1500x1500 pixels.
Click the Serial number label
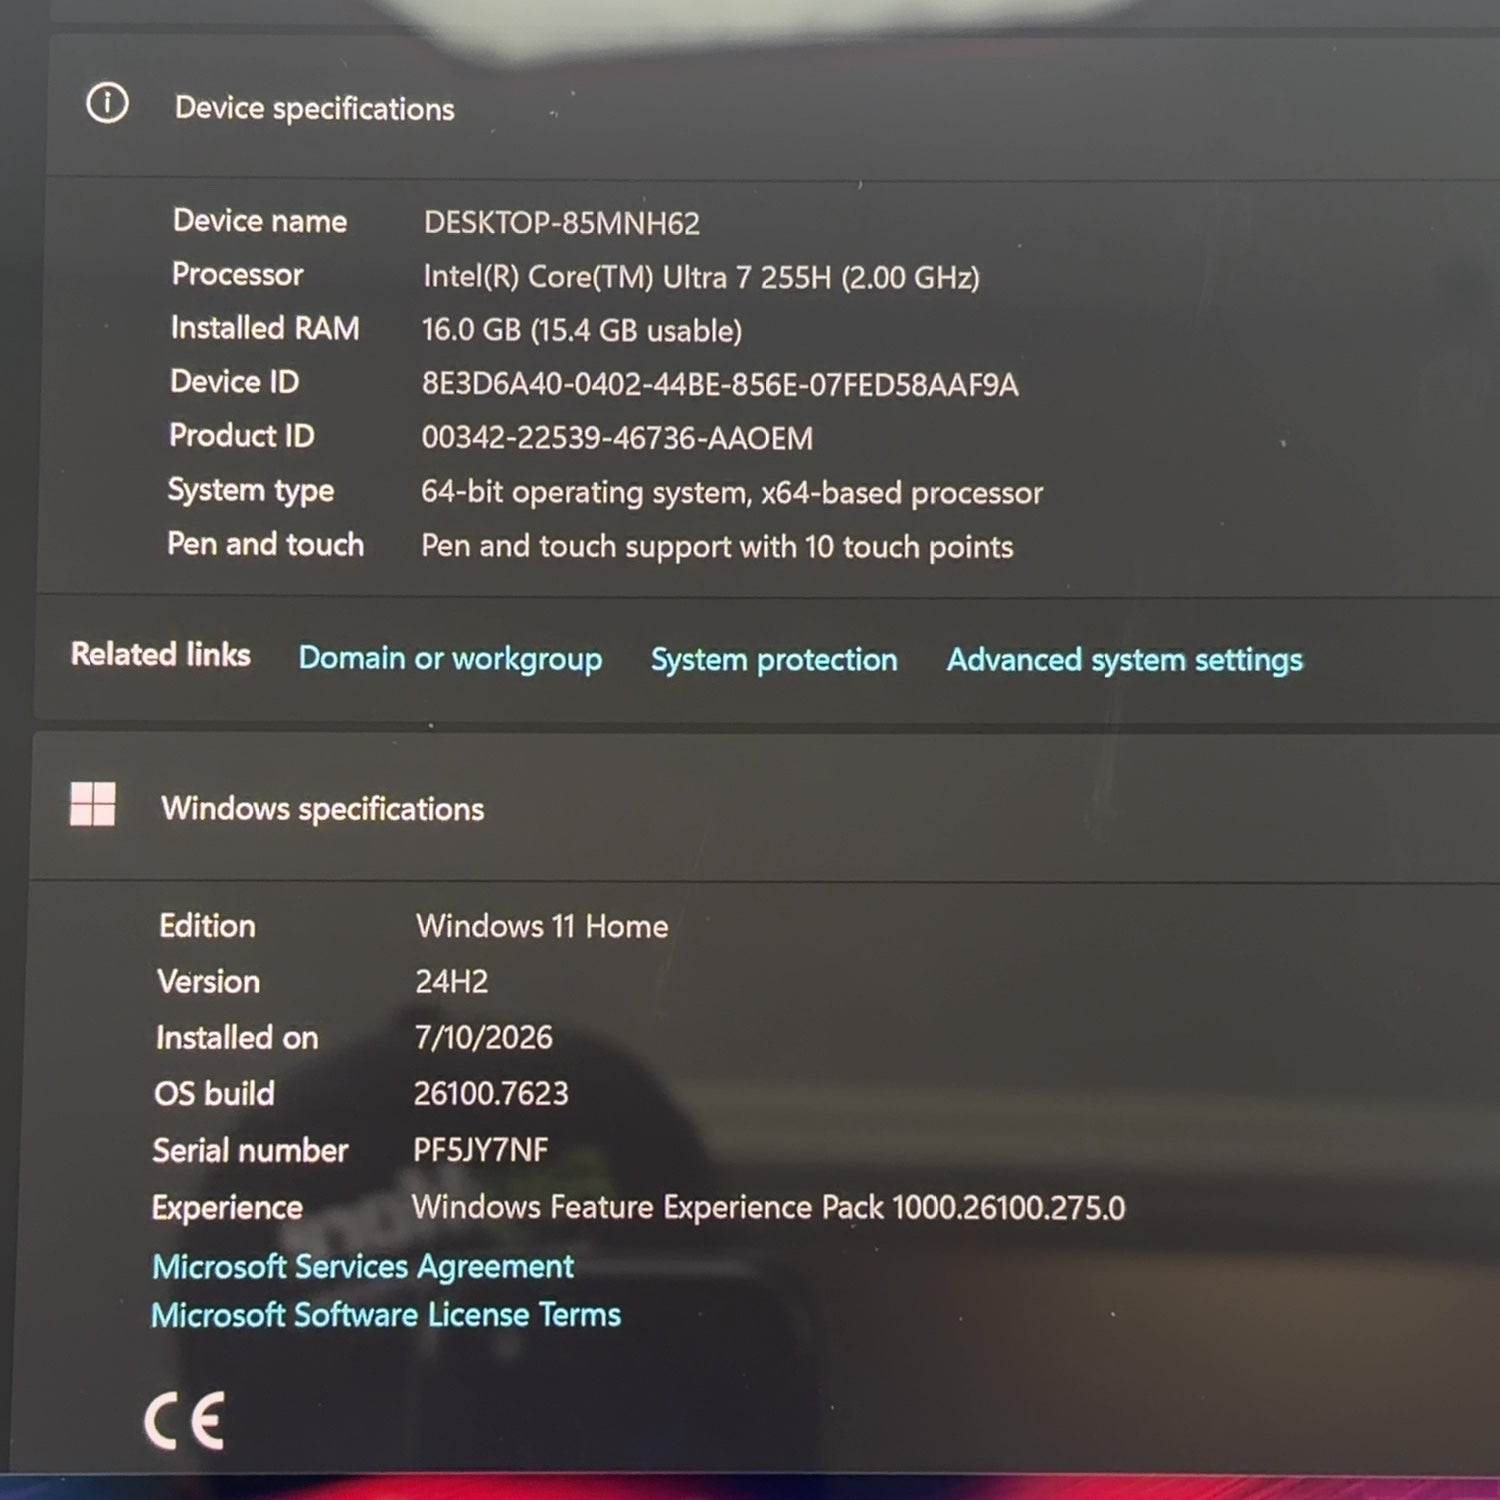(x=250, y=1150)
